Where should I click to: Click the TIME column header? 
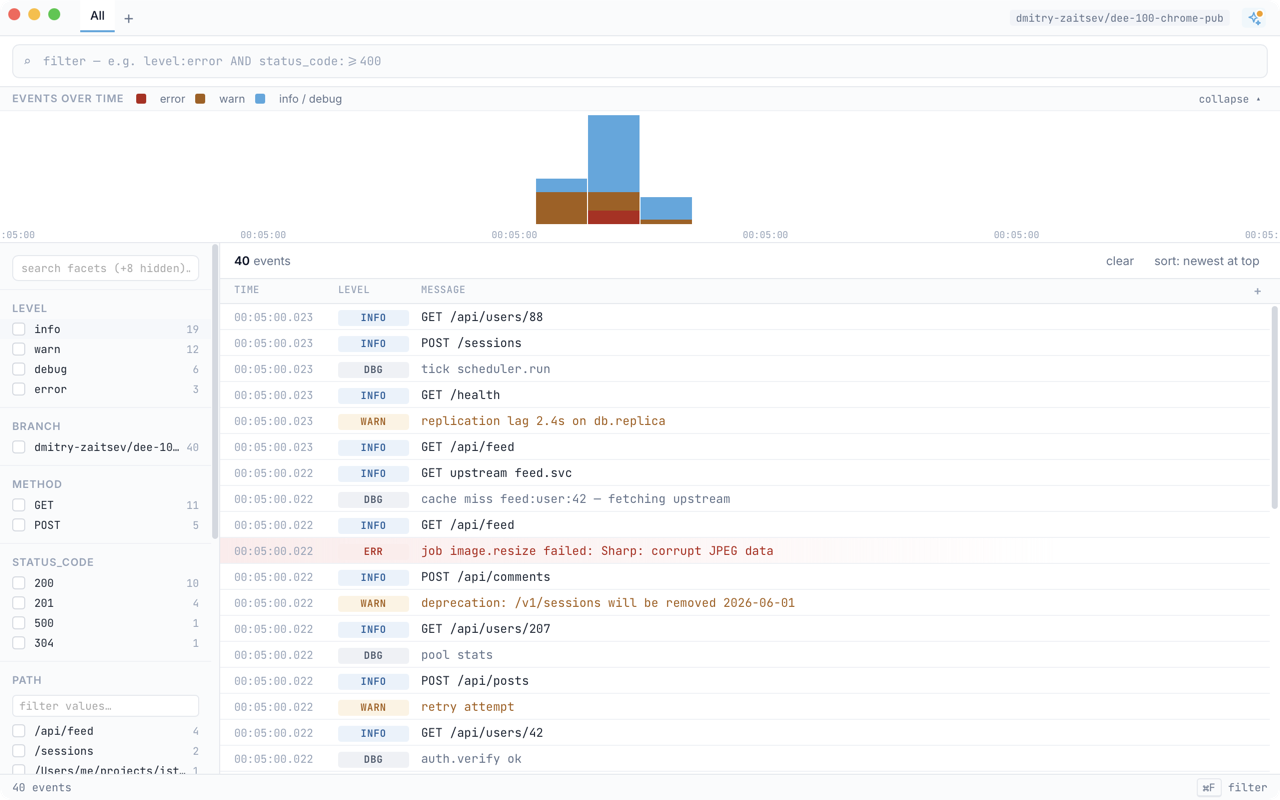[x=247, y=290]
